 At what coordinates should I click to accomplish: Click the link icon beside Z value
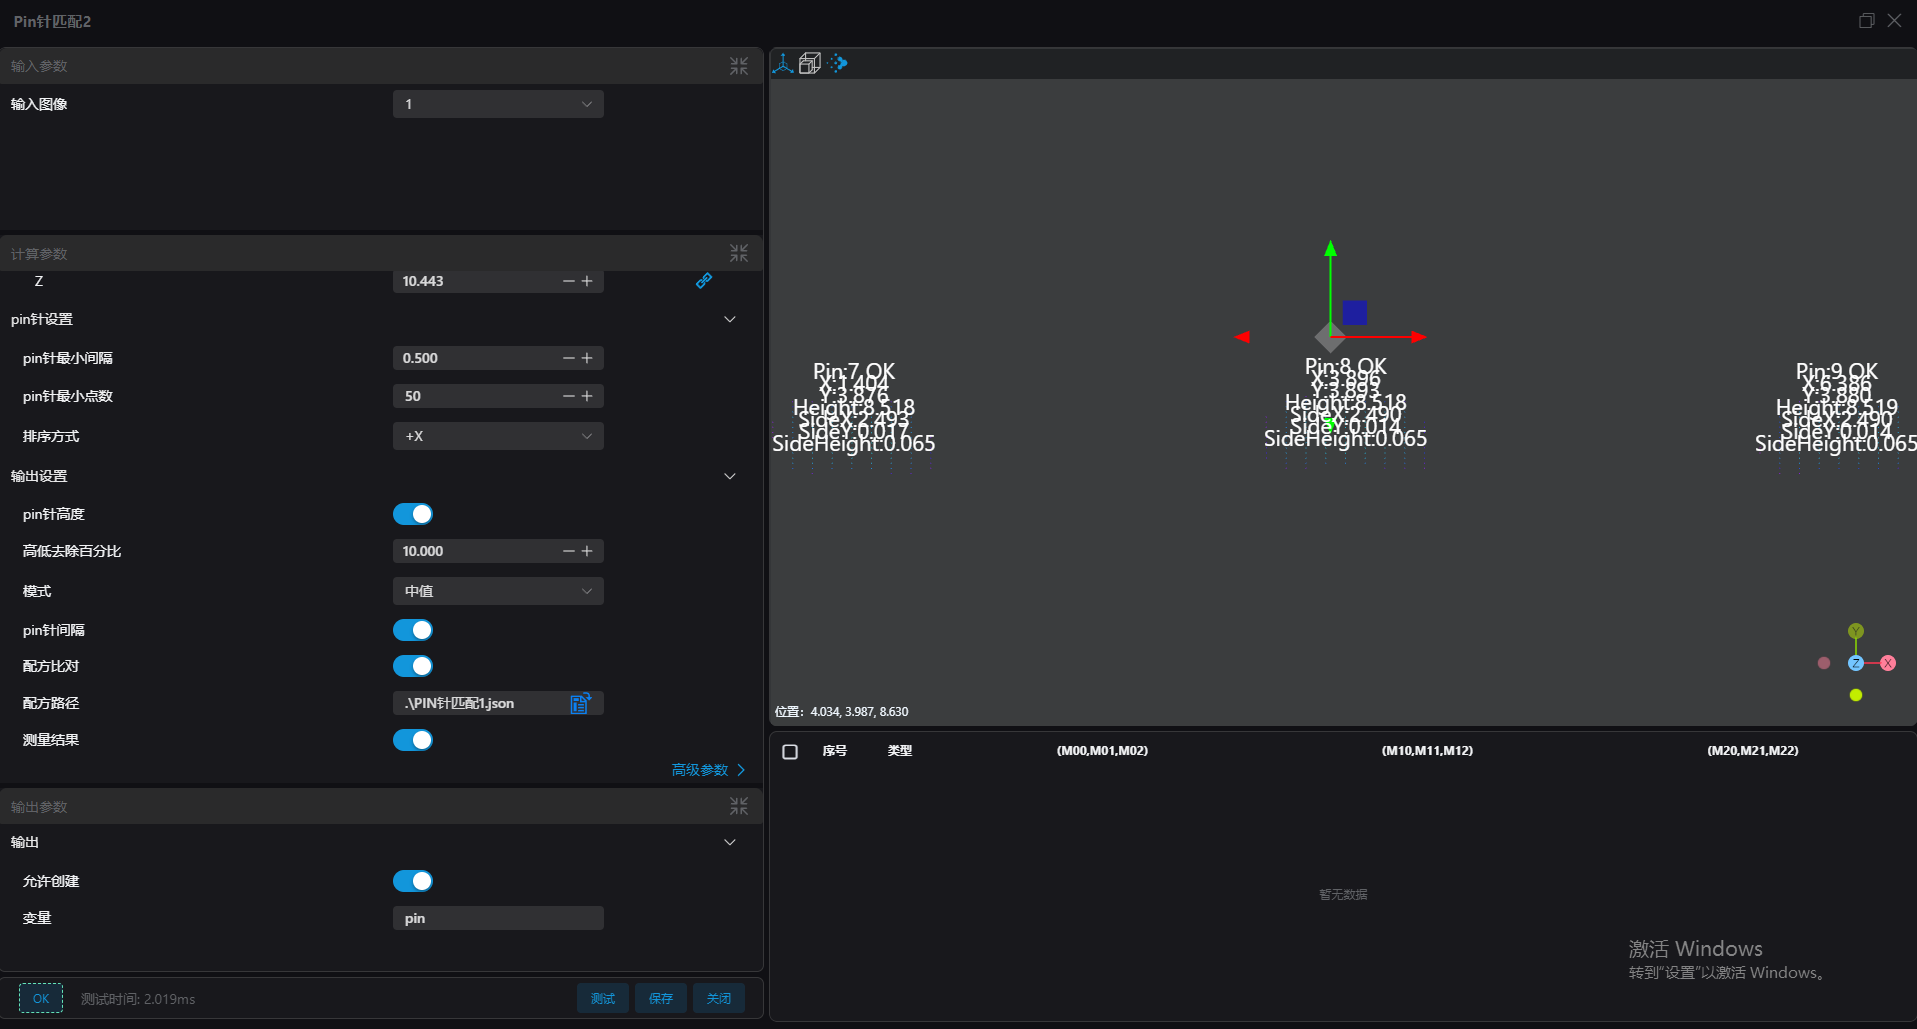pyautogui.click(x=704, y=281)
